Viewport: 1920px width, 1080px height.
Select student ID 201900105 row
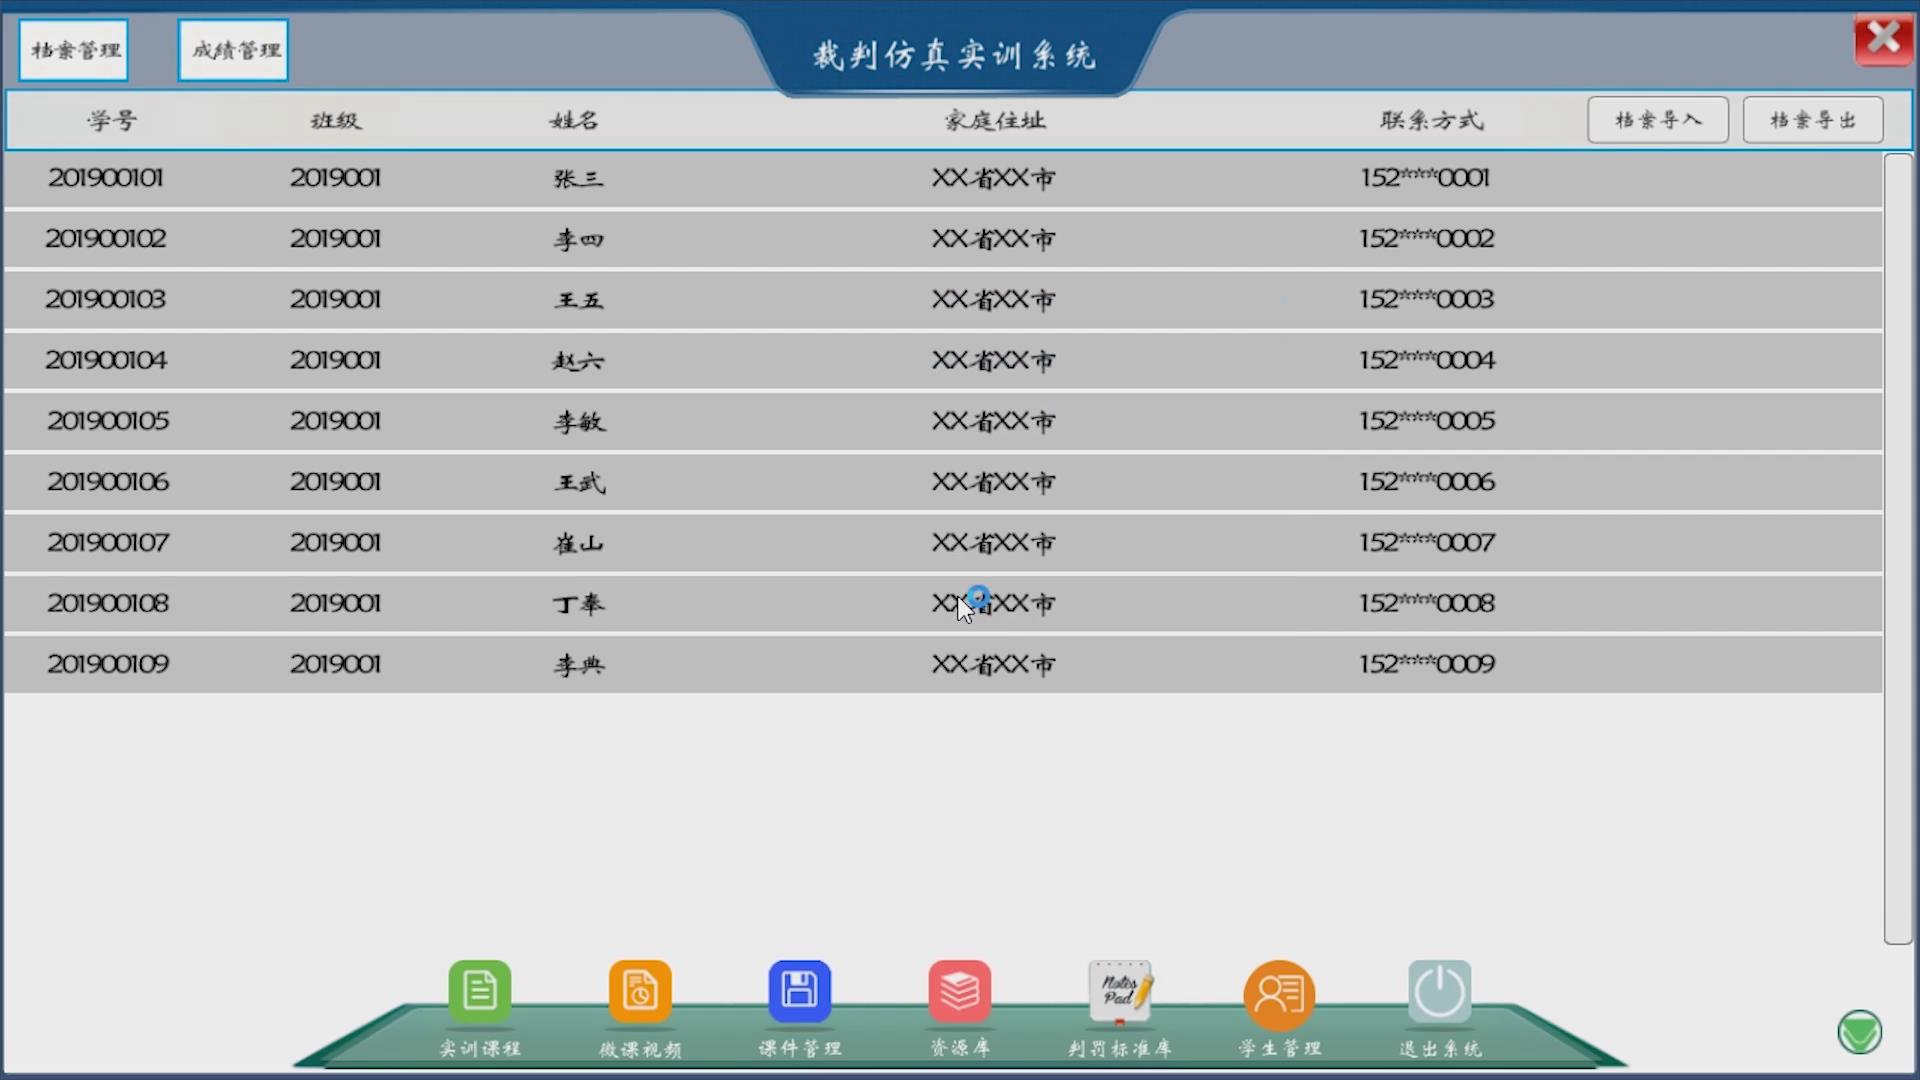[x=108, y=421]
